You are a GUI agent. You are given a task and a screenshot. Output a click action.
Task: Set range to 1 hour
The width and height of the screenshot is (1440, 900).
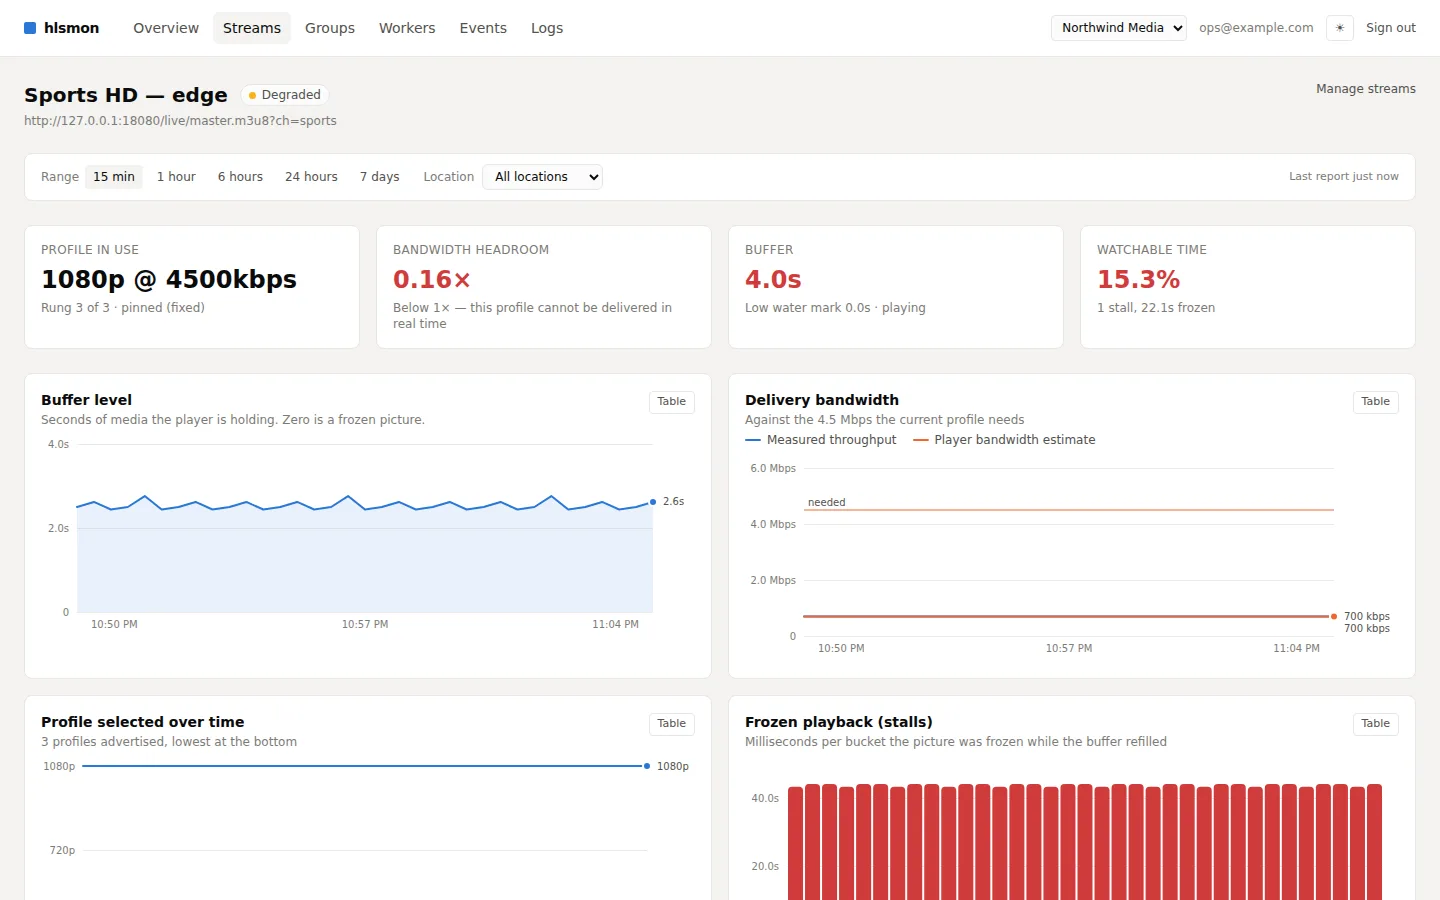coord(176,177)
